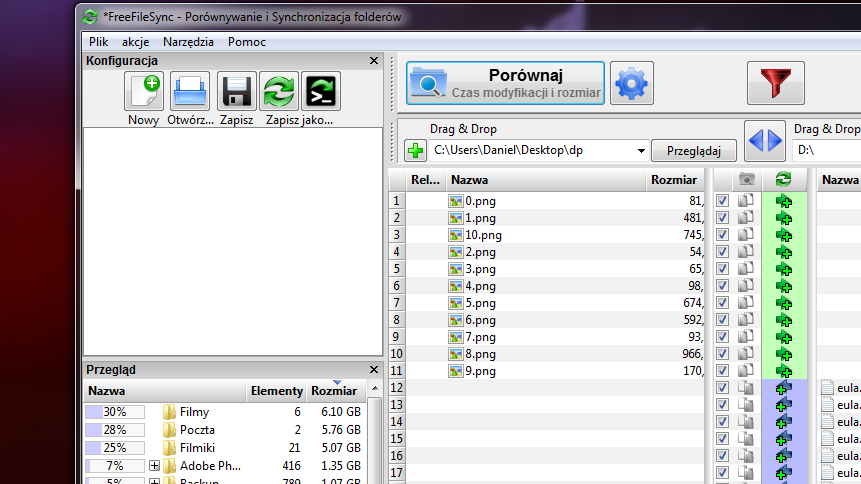Uncheck the checkbox for 2.png row
Screen dimensions: 861x484
point(722,252)
